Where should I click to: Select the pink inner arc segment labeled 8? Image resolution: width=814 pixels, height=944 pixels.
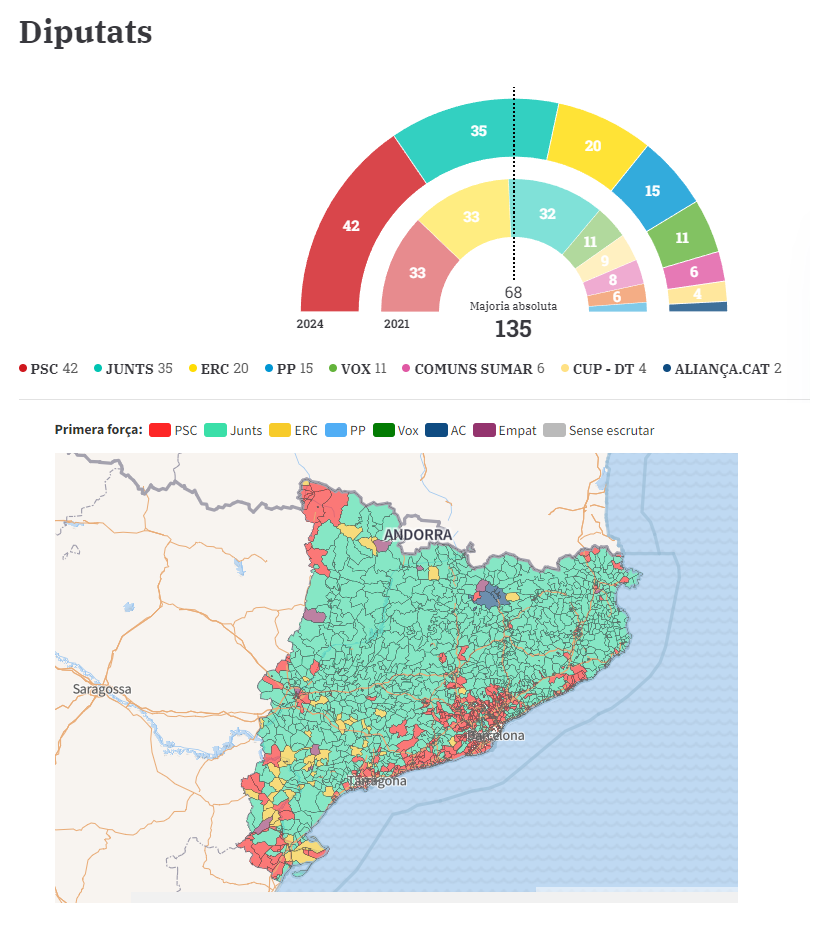click(612, 280)
